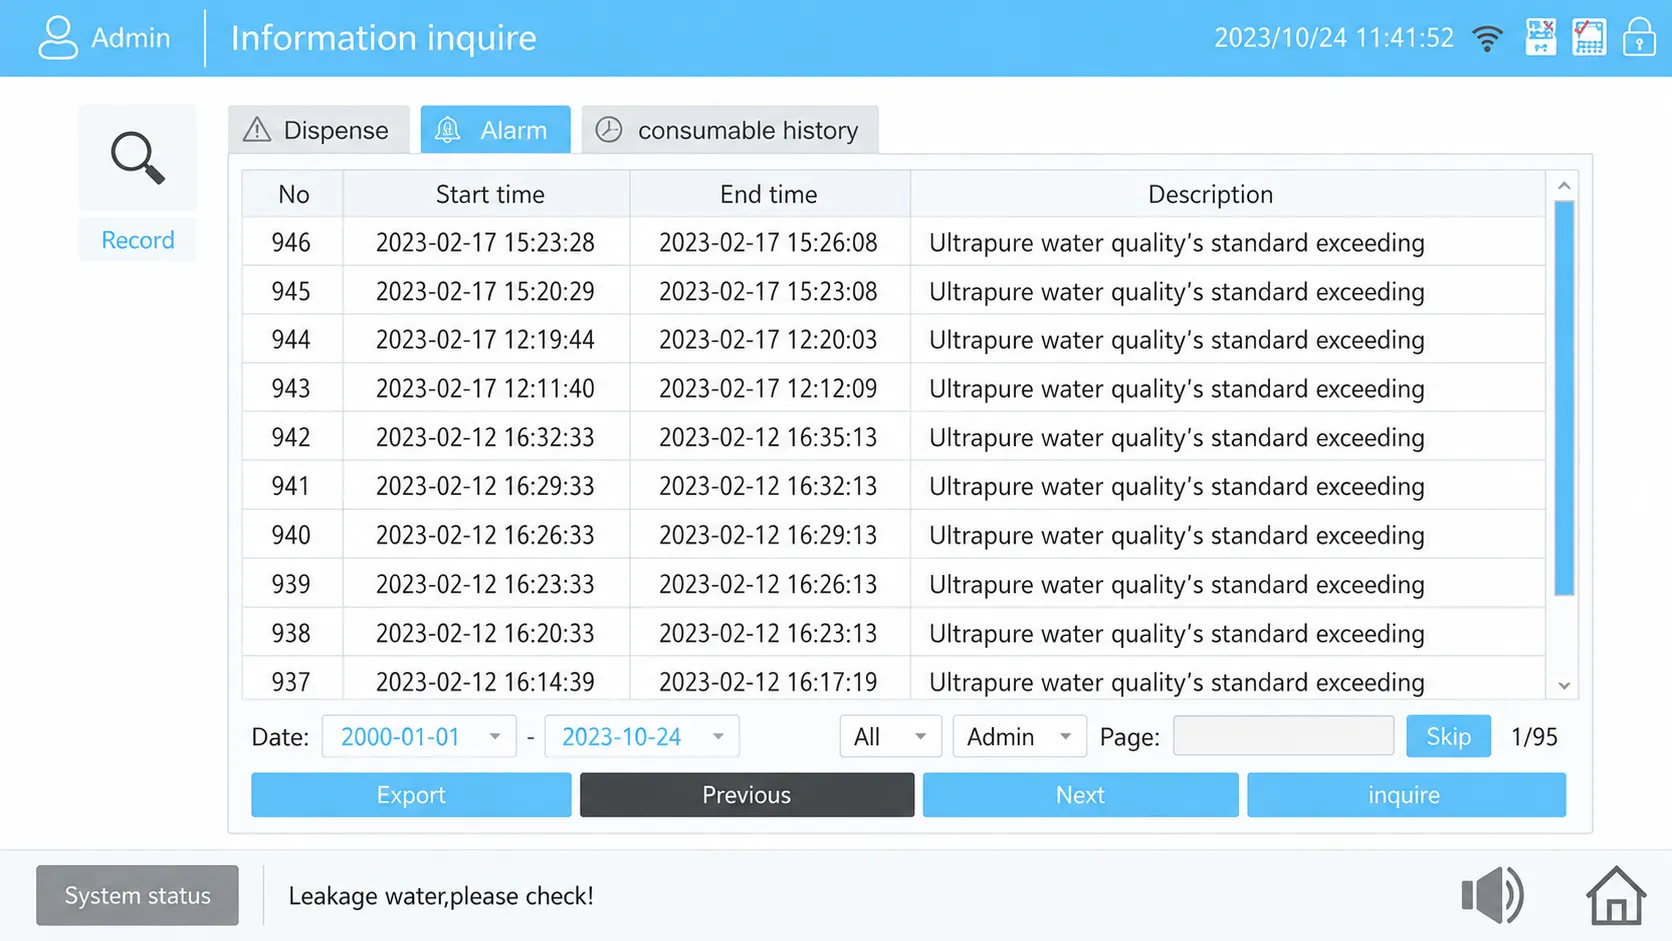This screenshot has height=941, width=1672.
Task: Open the Record search magnifier icon
Action: [x=137, y=158]
